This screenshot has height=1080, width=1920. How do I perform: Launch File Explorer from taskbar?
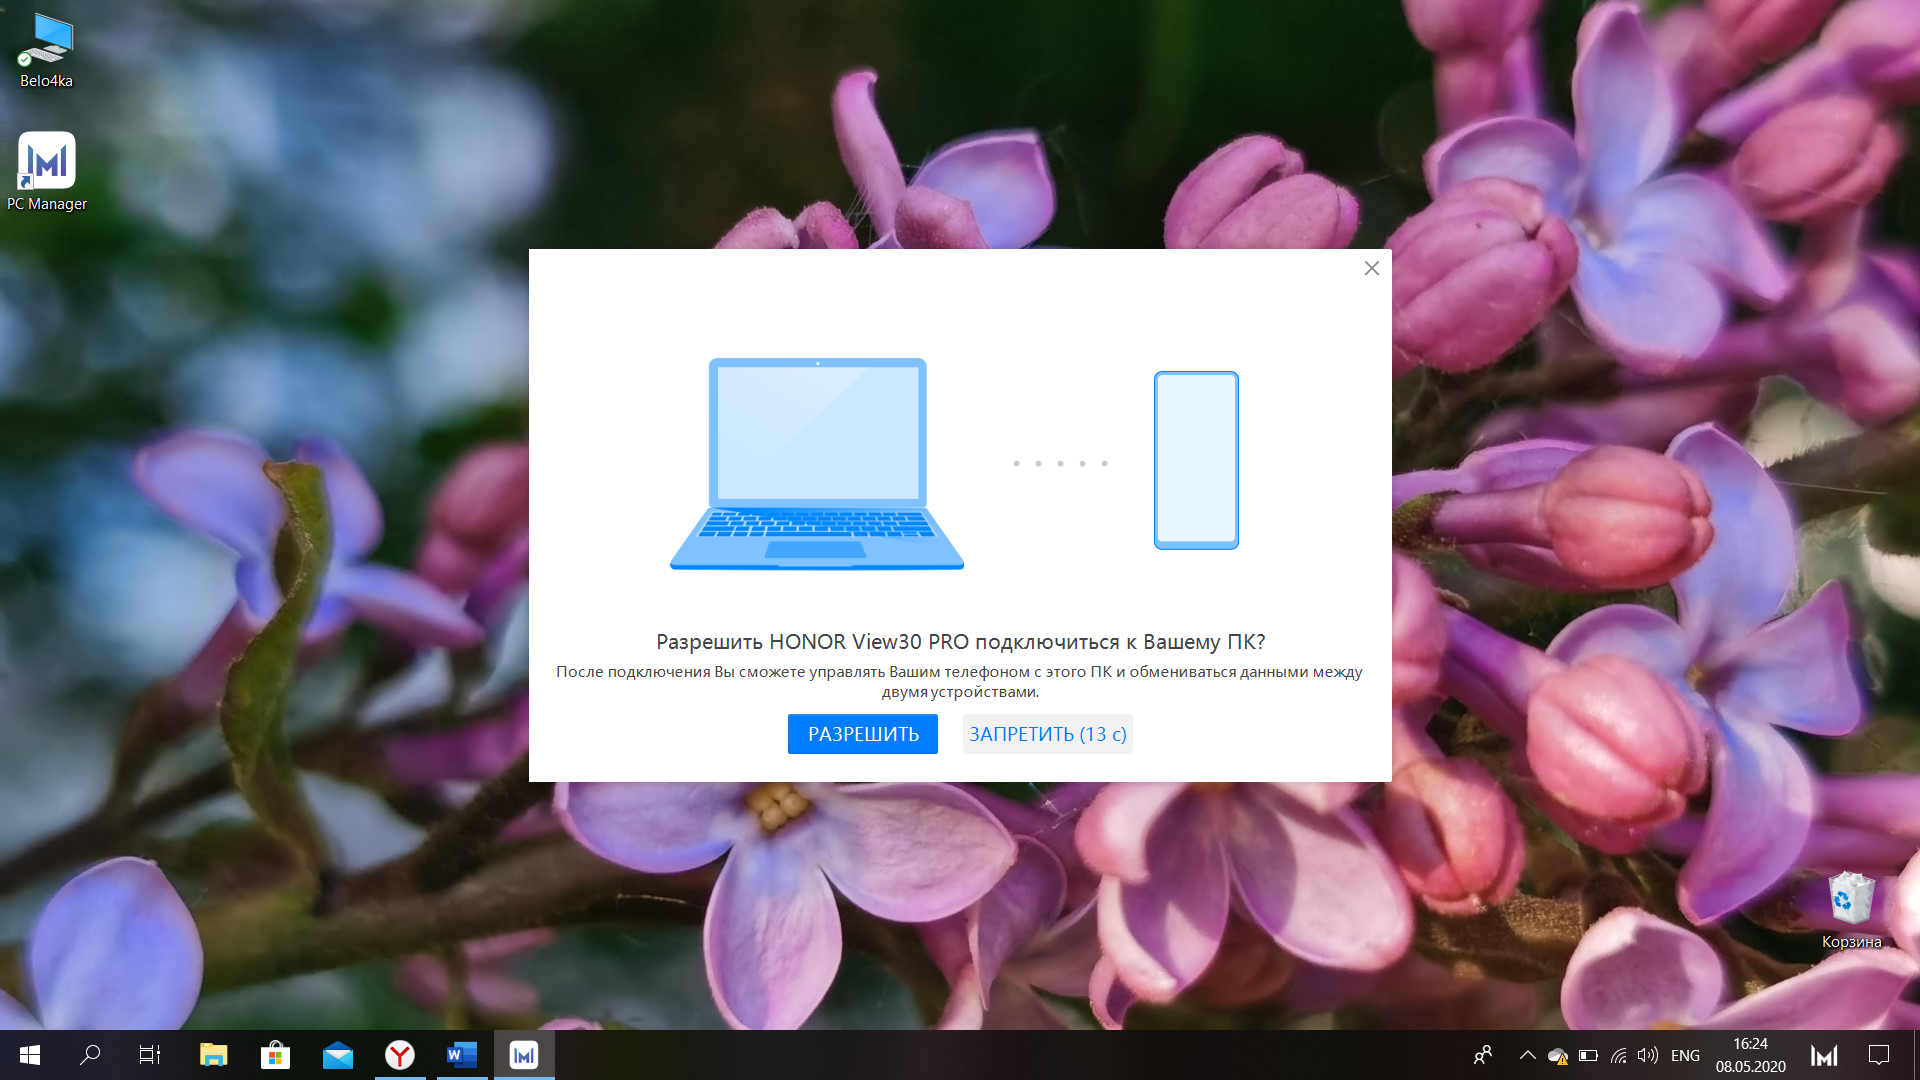coord(213,1055)
